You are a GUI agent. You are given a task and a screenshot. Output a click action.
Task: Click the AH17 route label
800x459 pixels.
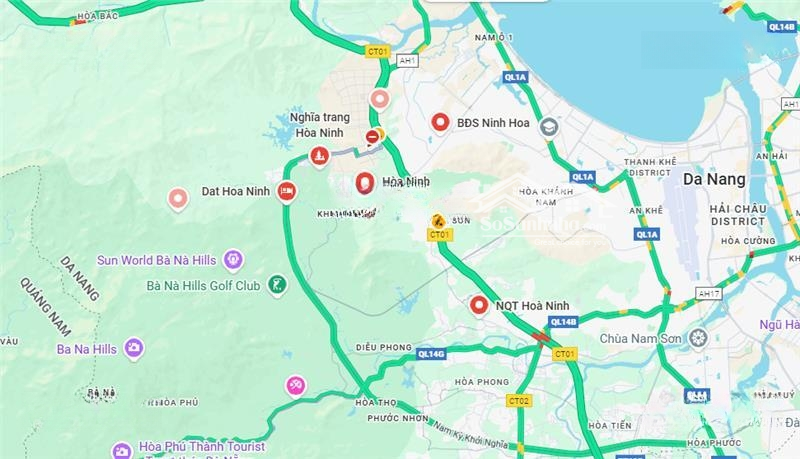point(709,294)
